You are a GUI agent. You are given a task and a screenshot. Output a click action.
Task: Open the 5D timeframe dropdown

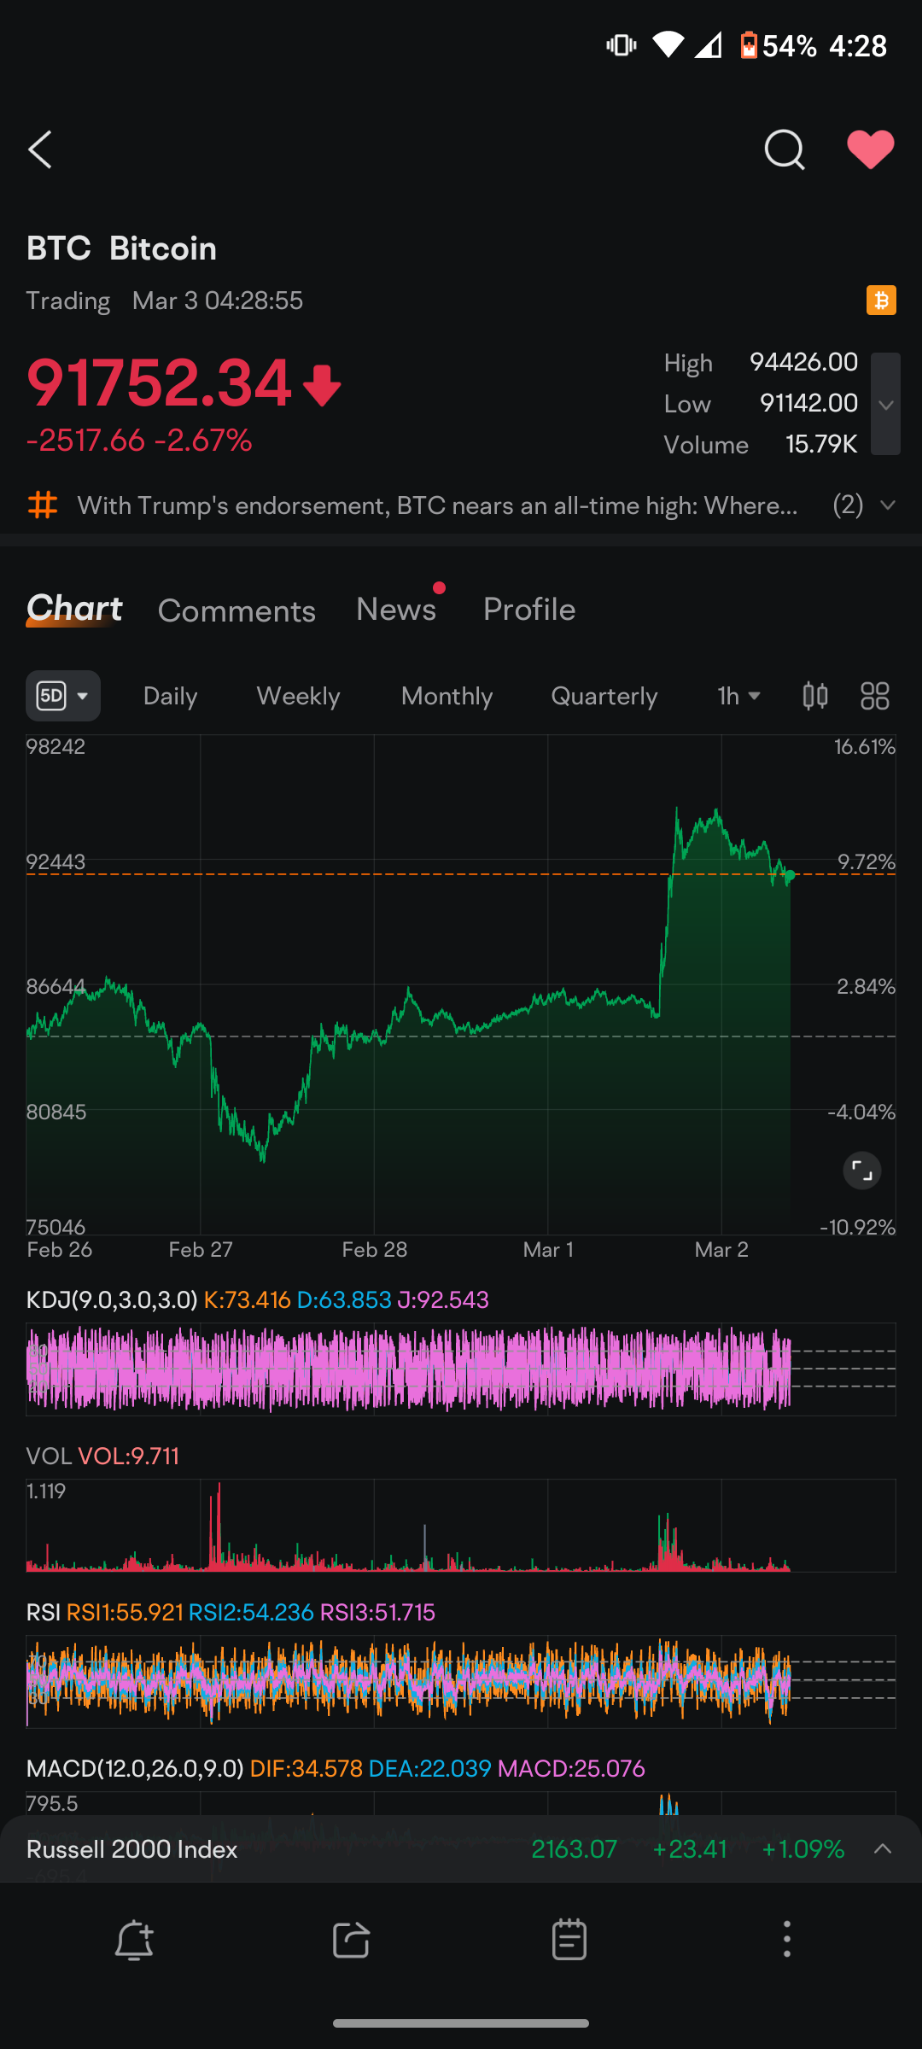(63, 695)
